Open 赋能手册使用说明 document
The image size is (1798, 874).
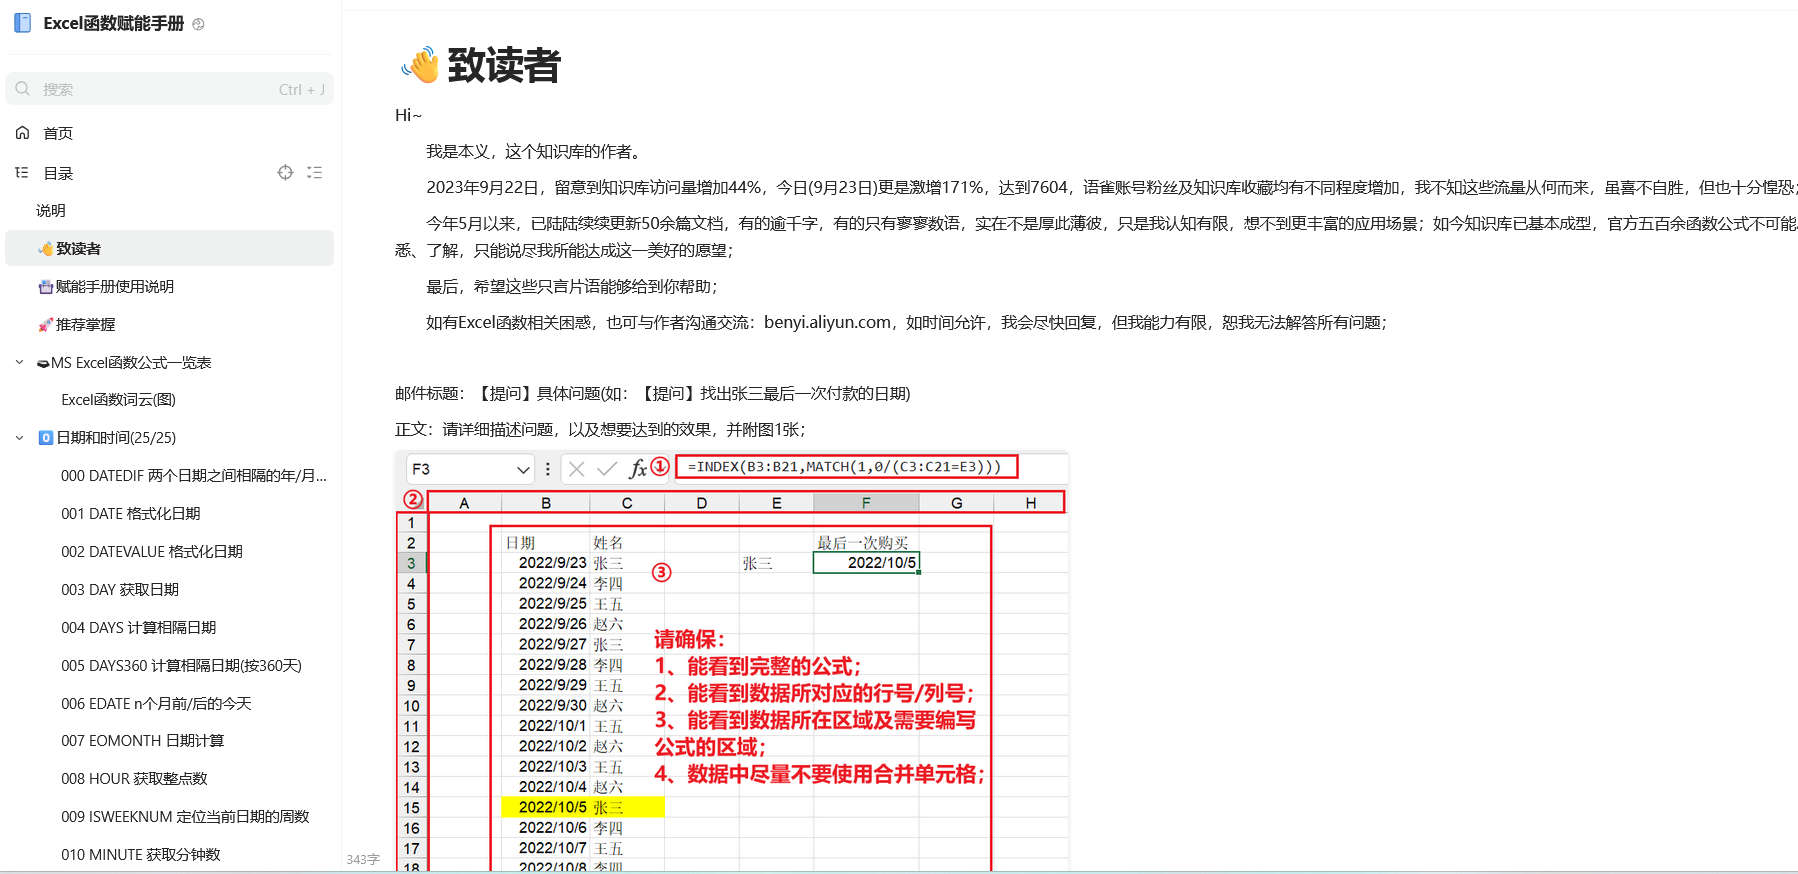115,287
